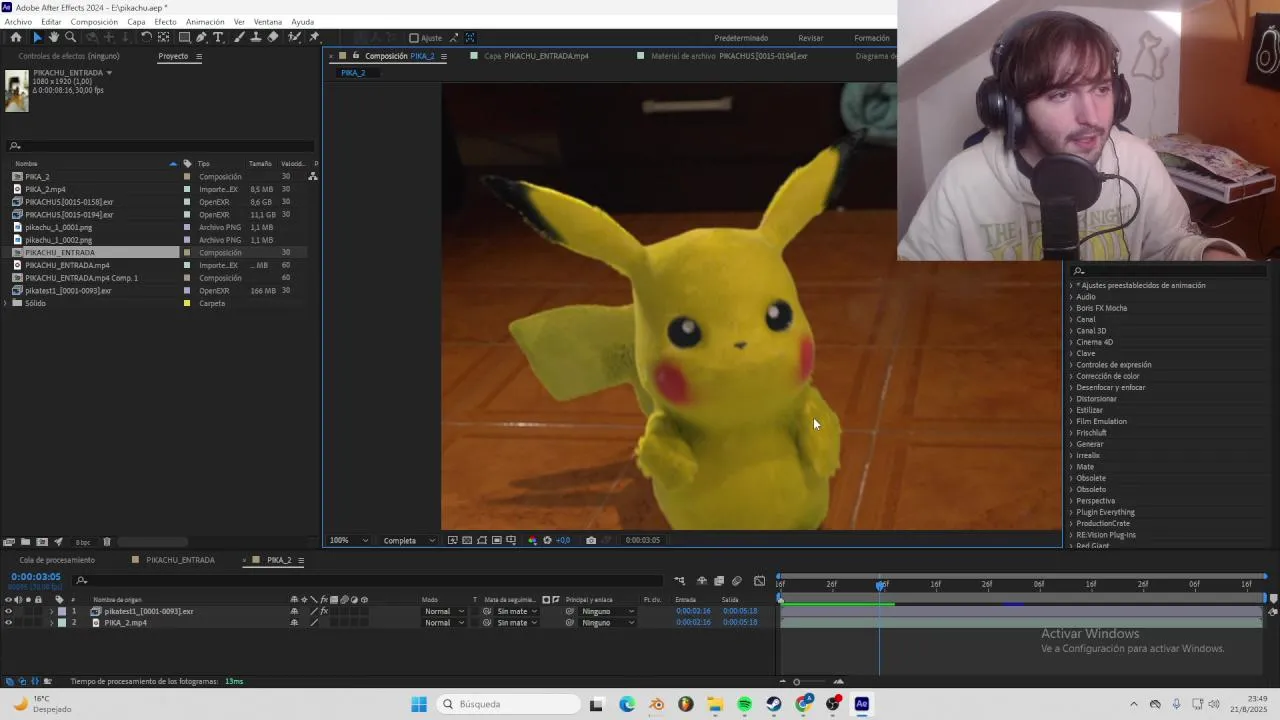Select the Zoom magnifier tool
This screenshot has height=720, width=1280.
(x=70, y=37)
